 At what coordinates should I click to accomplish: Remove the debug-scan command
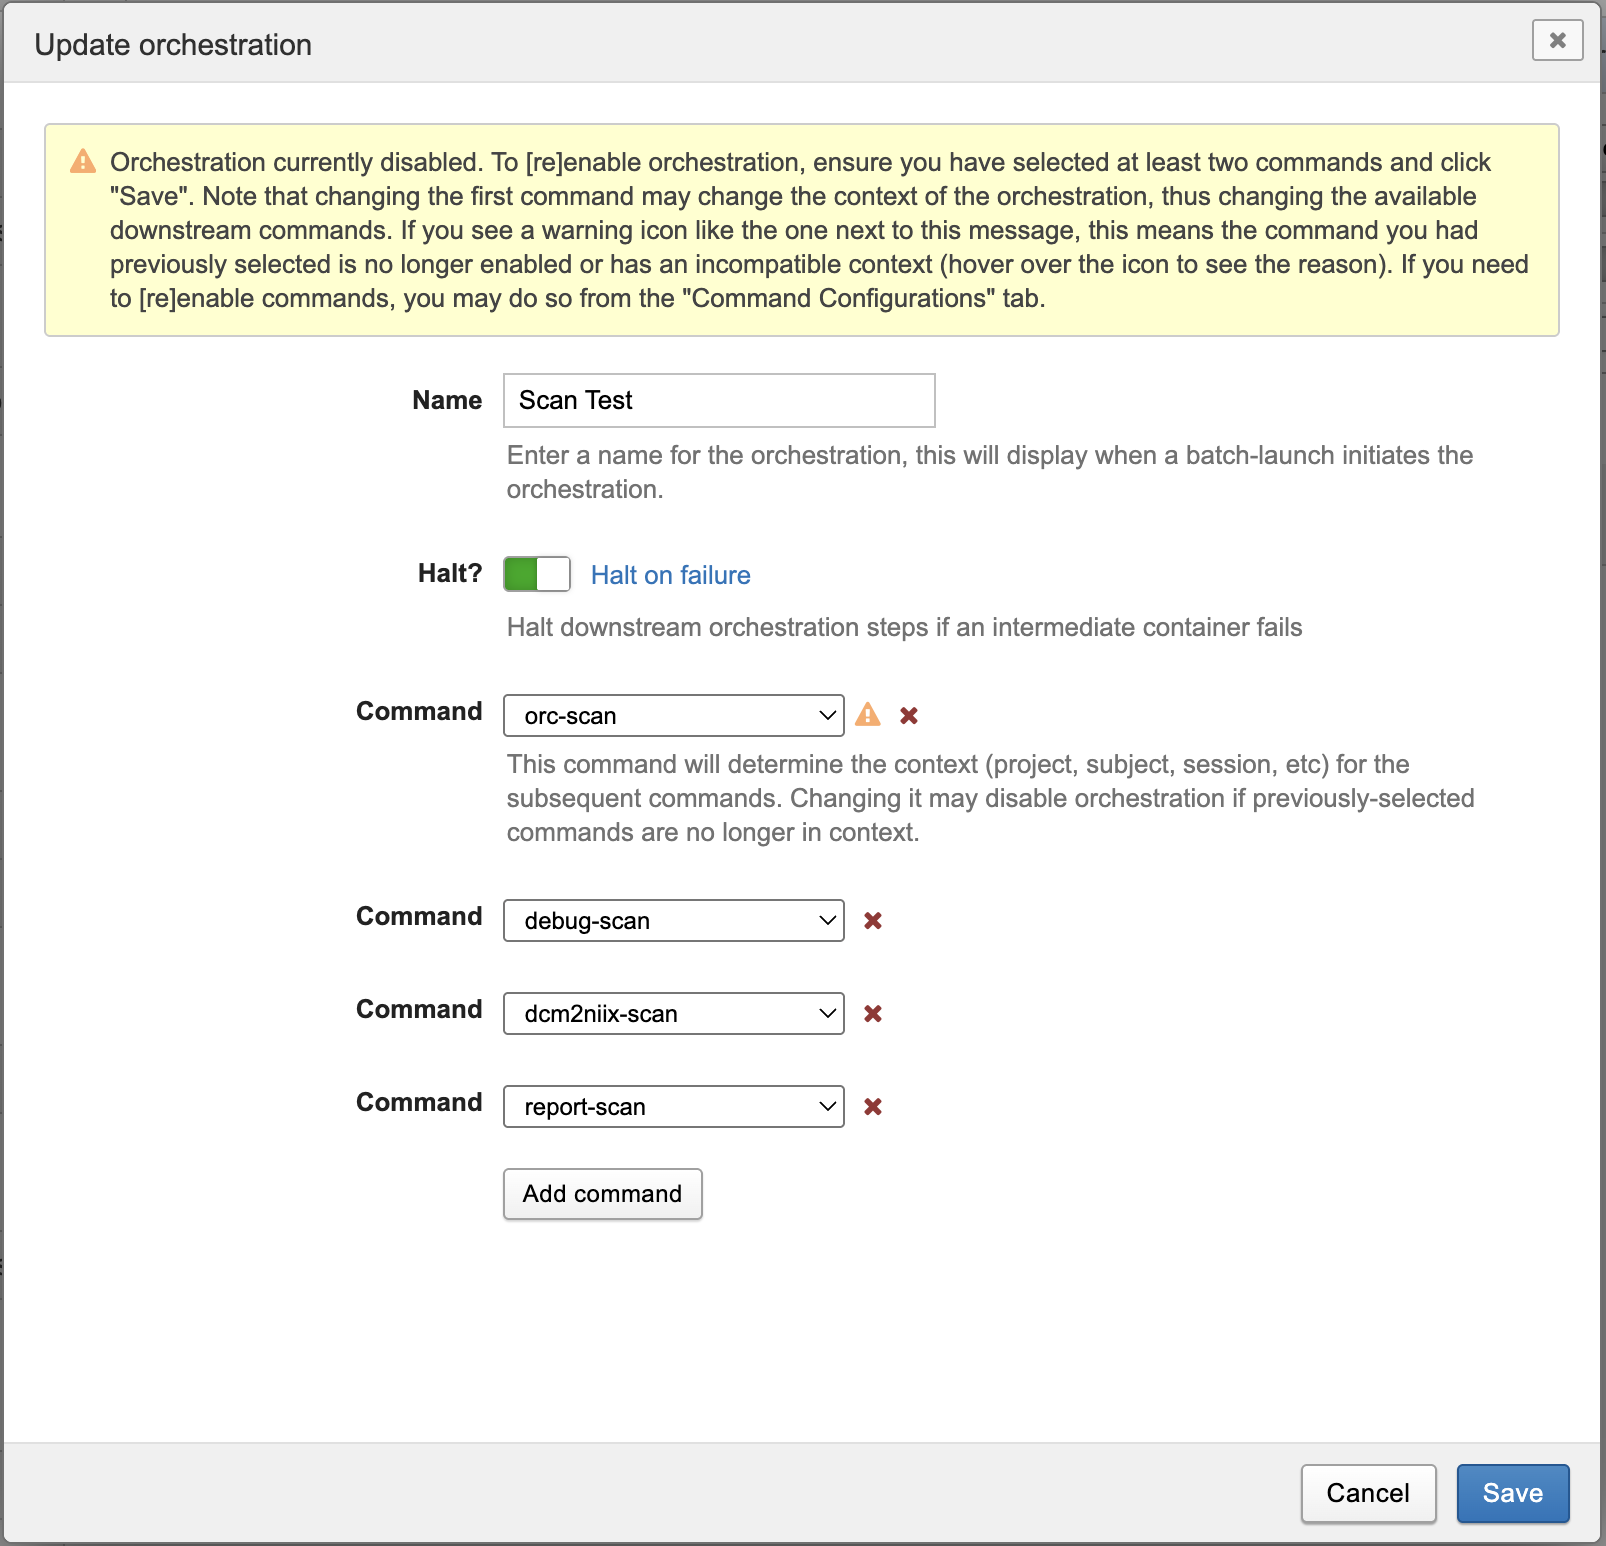872,921
